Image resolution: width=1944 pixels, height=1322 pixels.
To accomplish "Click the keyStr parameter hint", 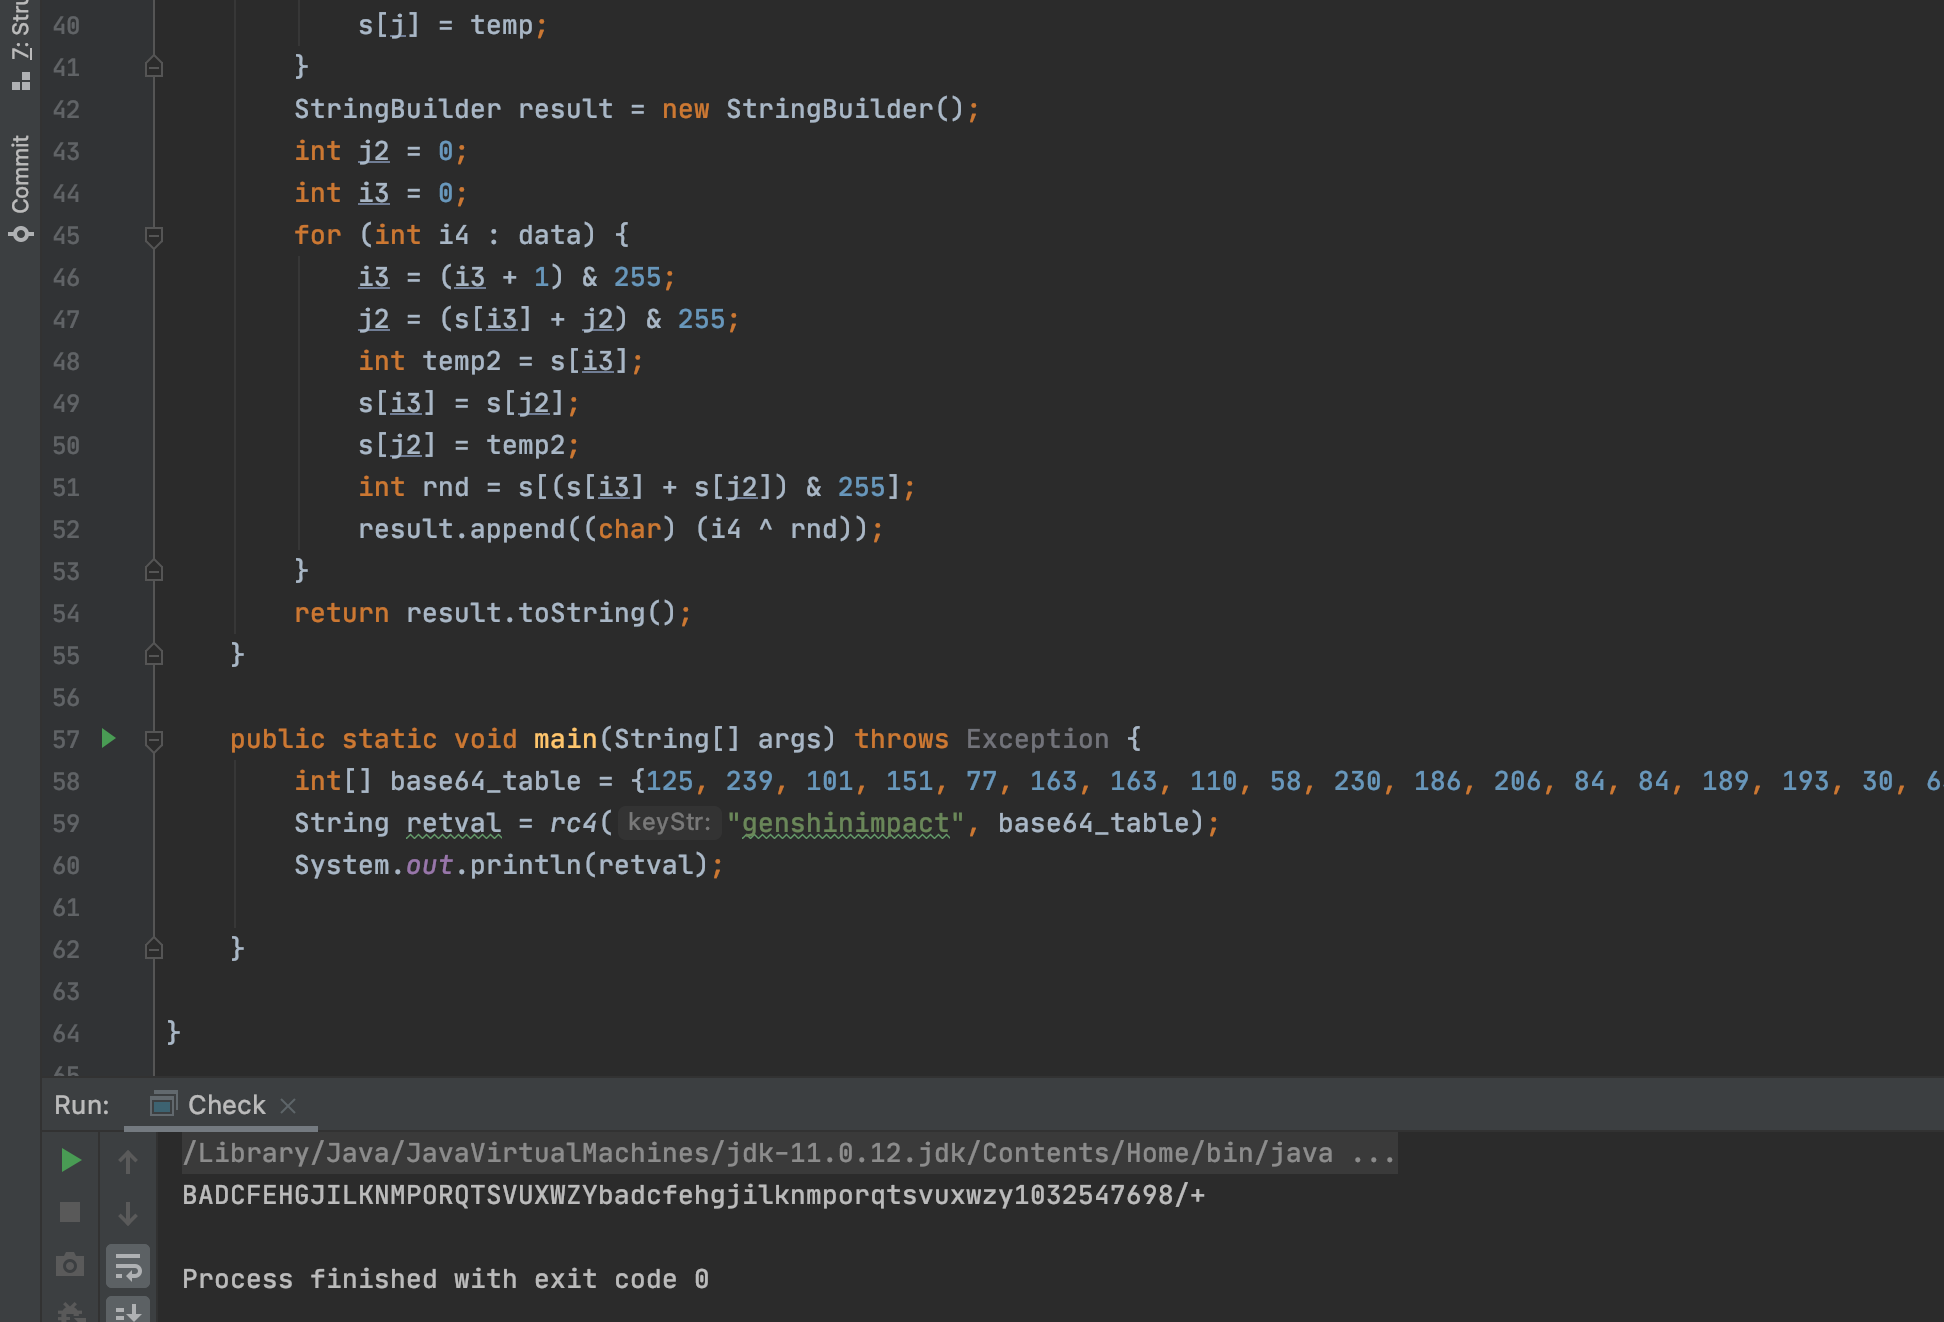I will (x=669, y=822).
